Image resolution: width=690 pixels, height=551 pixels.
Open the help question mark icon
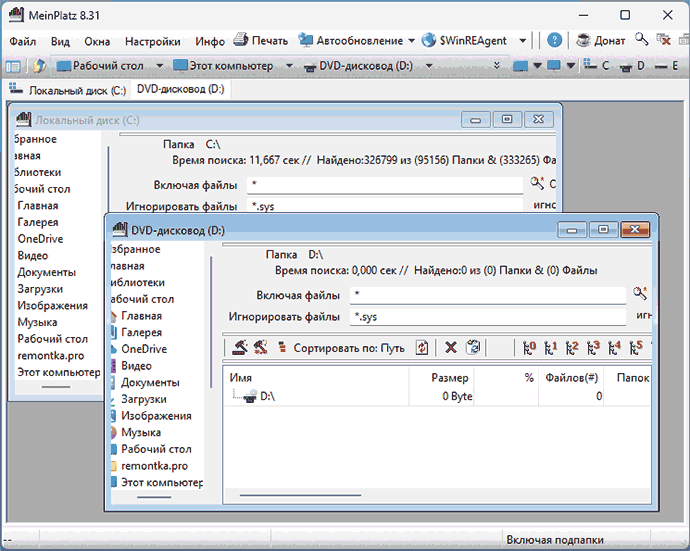[x=554, y=40]
